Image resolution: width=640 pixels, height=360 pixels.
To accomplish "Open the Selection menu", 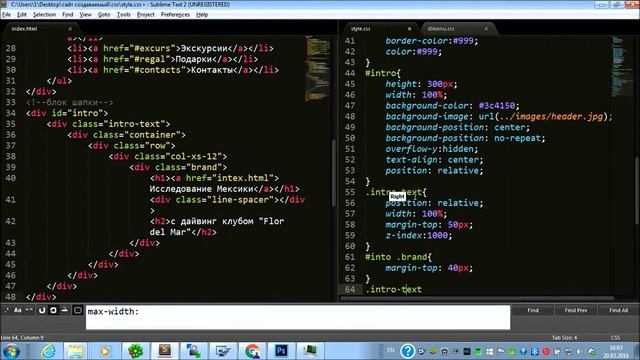I will [x=44, y=15].
